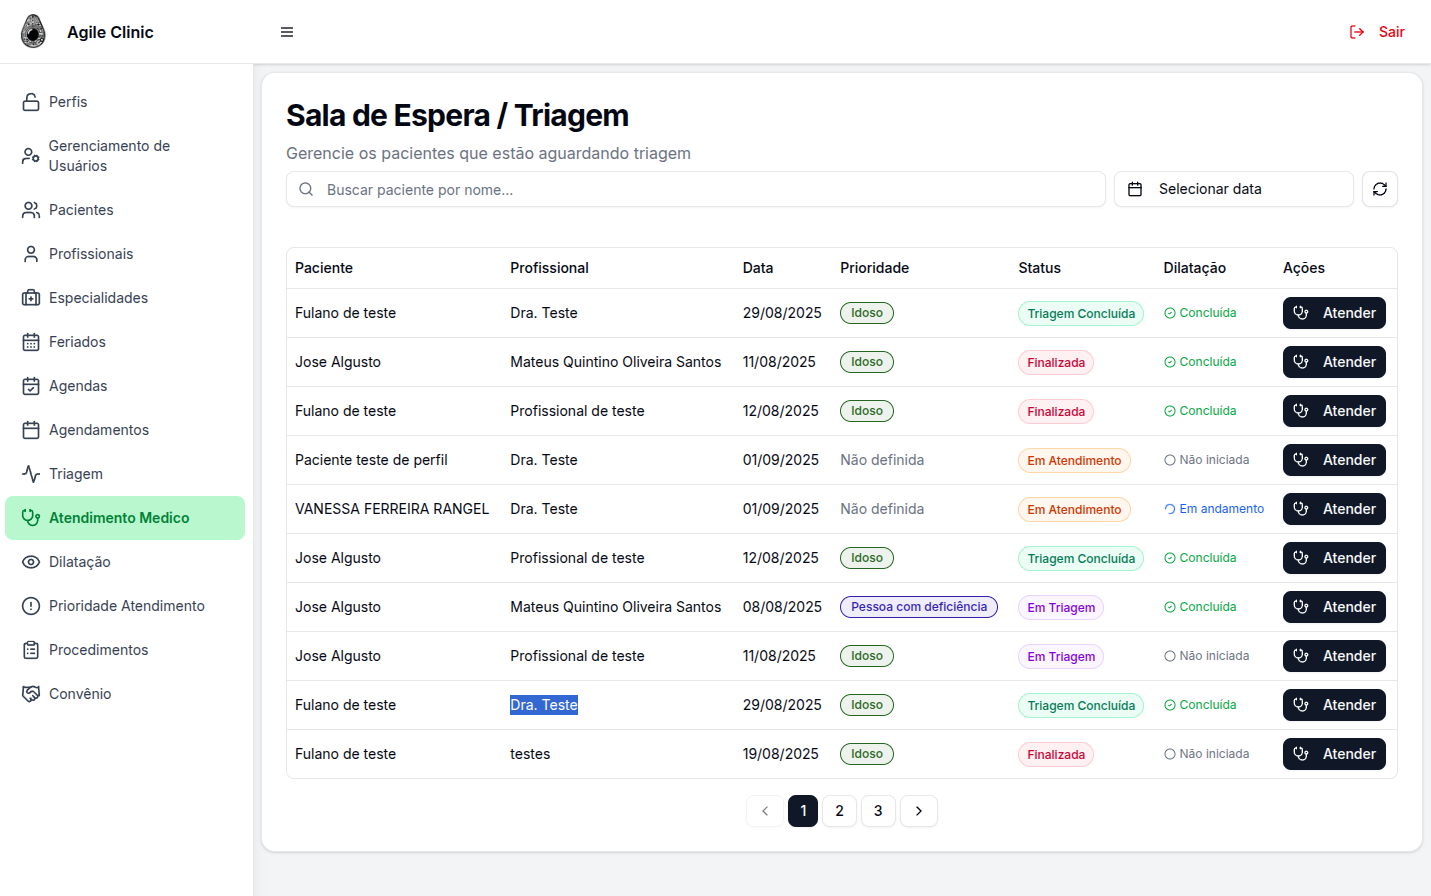Log out using the Sair link
Viewport: 1431px width, 896px height.
pyautogui.click(x=1377, y=32)
